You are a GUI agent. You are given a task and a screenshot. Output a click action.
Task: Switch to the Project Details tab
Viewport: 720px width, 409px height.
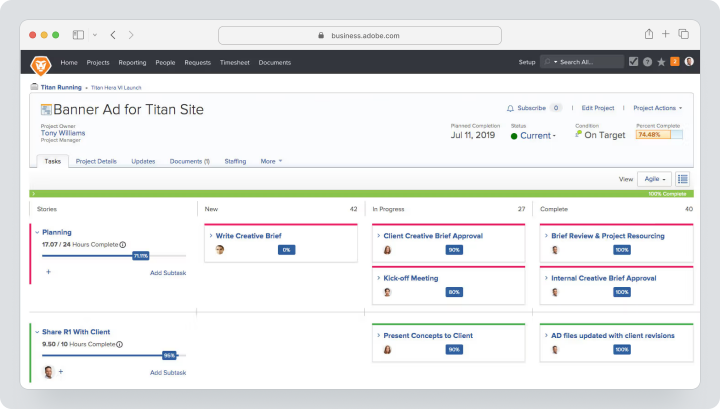tap(96, 162)
